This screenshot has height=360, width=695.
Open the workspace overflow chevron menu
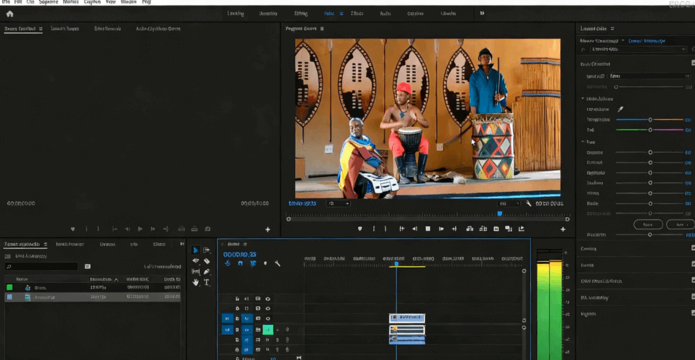482,13
